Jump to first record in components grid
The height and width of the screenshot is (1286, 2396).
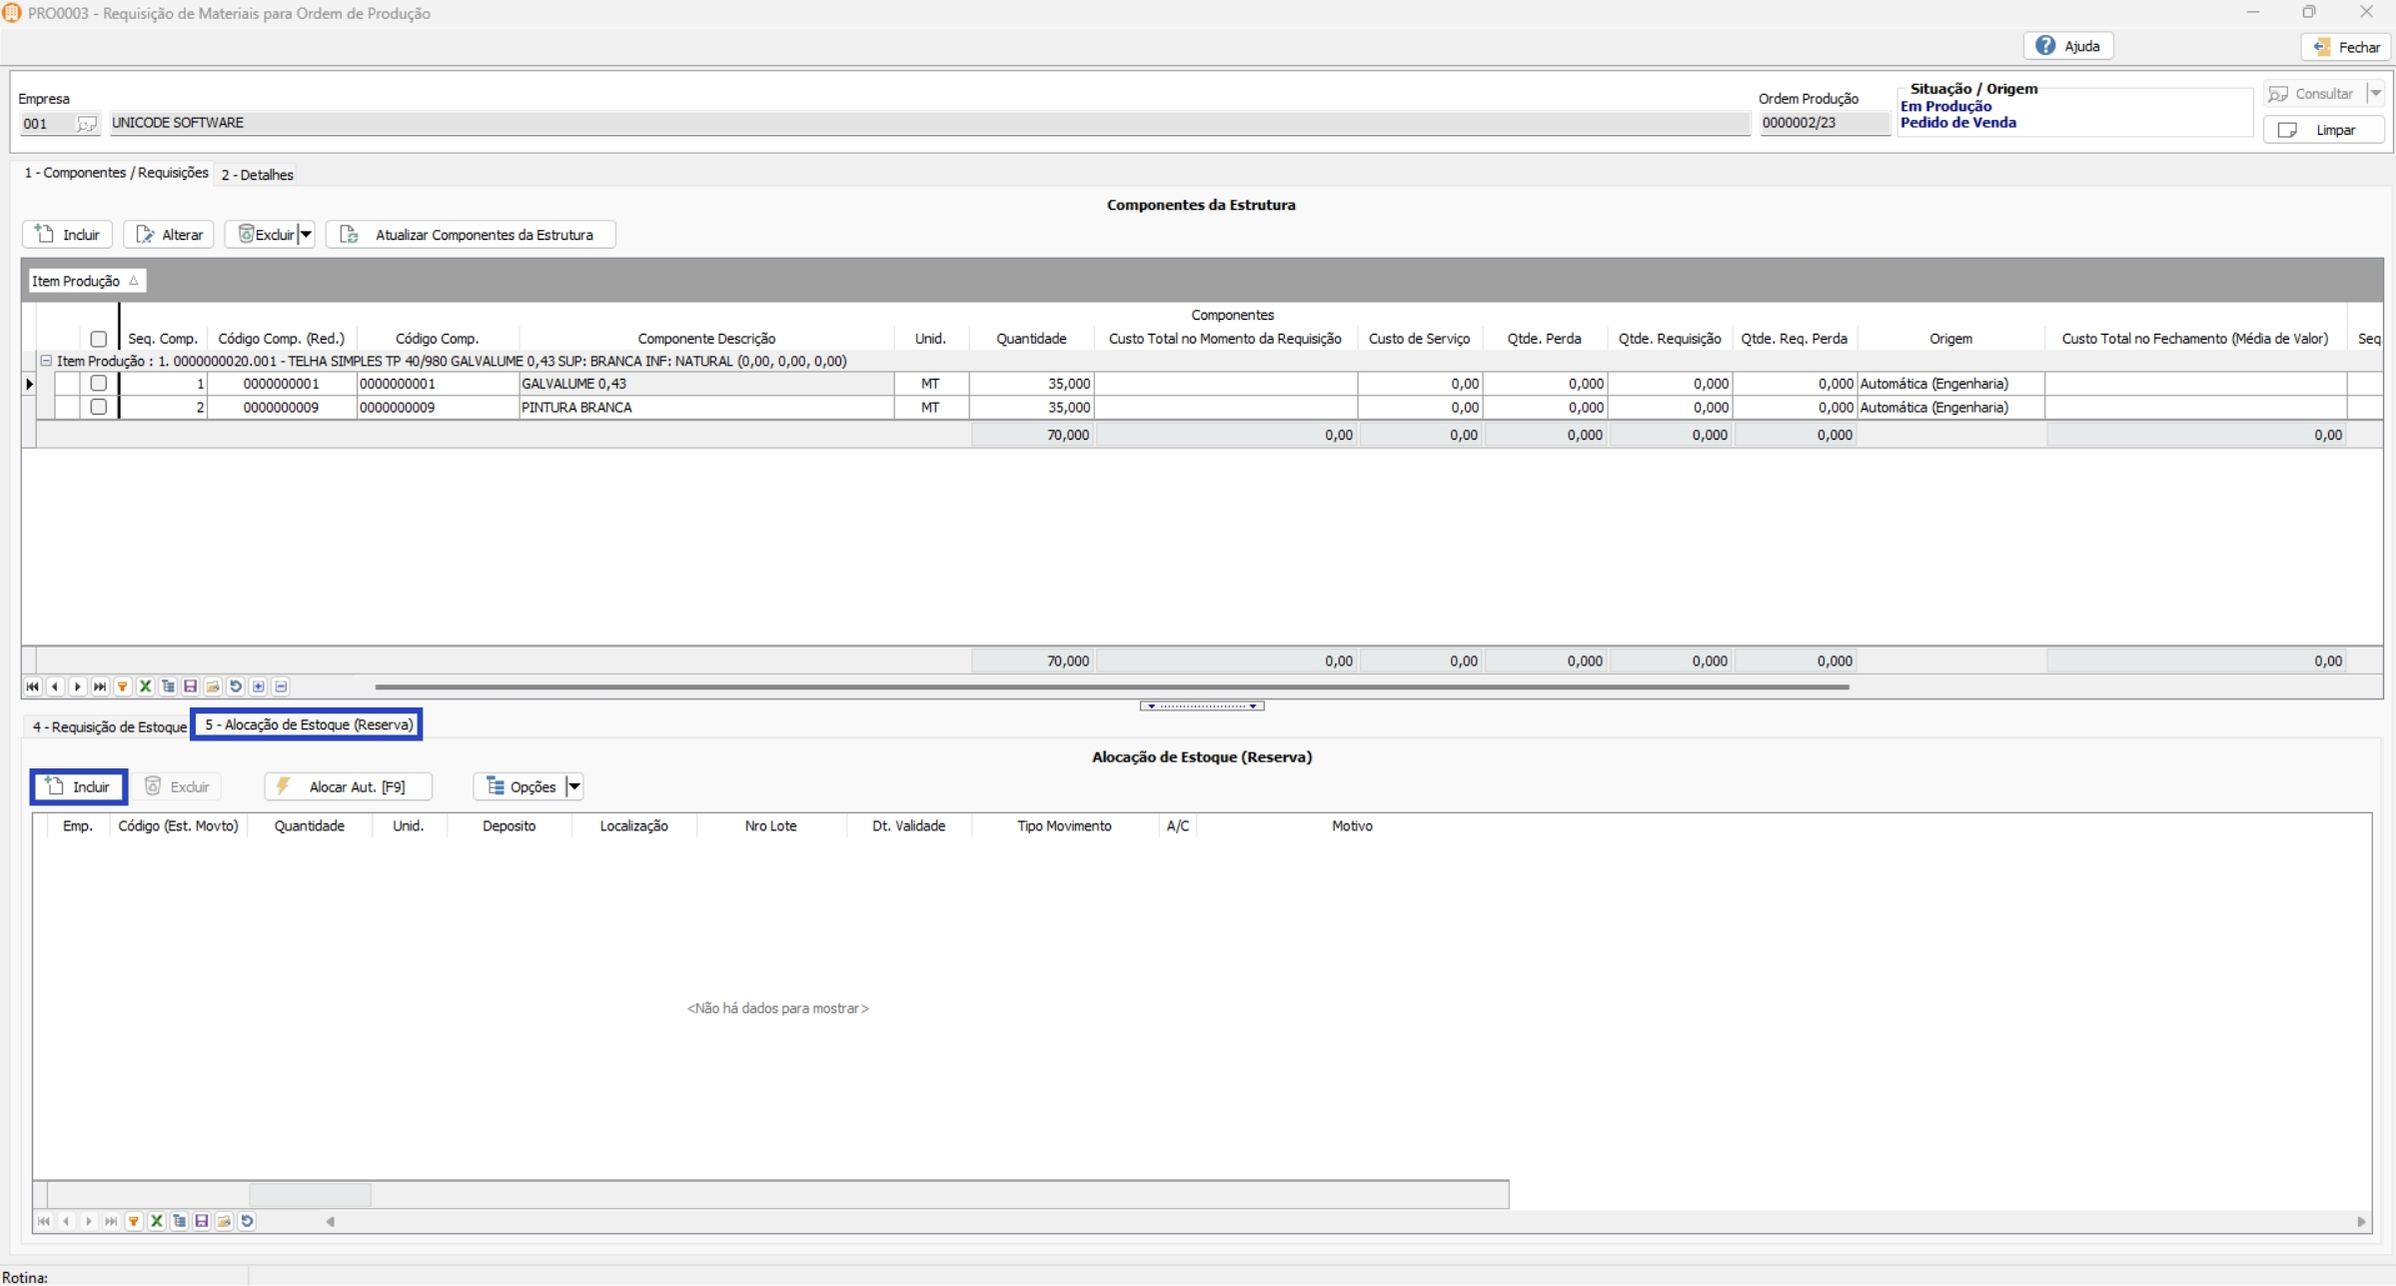(32, 687)
